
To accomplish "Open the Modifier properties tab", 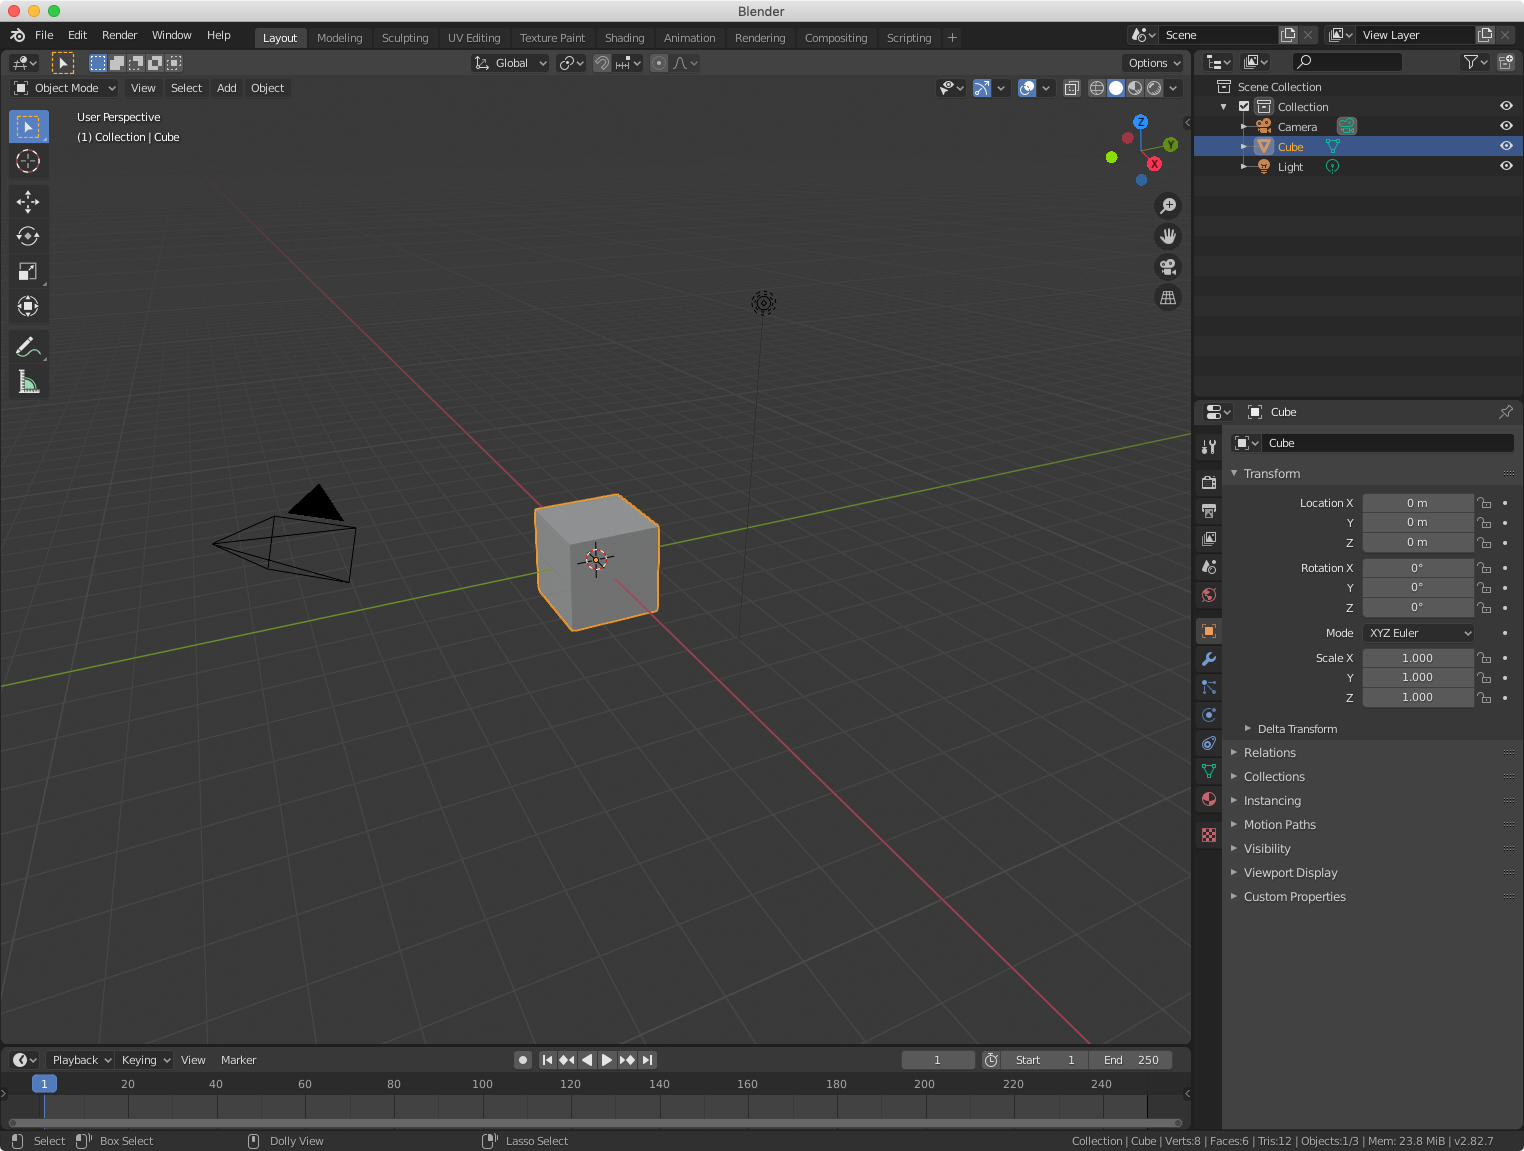I will 1208,659.
